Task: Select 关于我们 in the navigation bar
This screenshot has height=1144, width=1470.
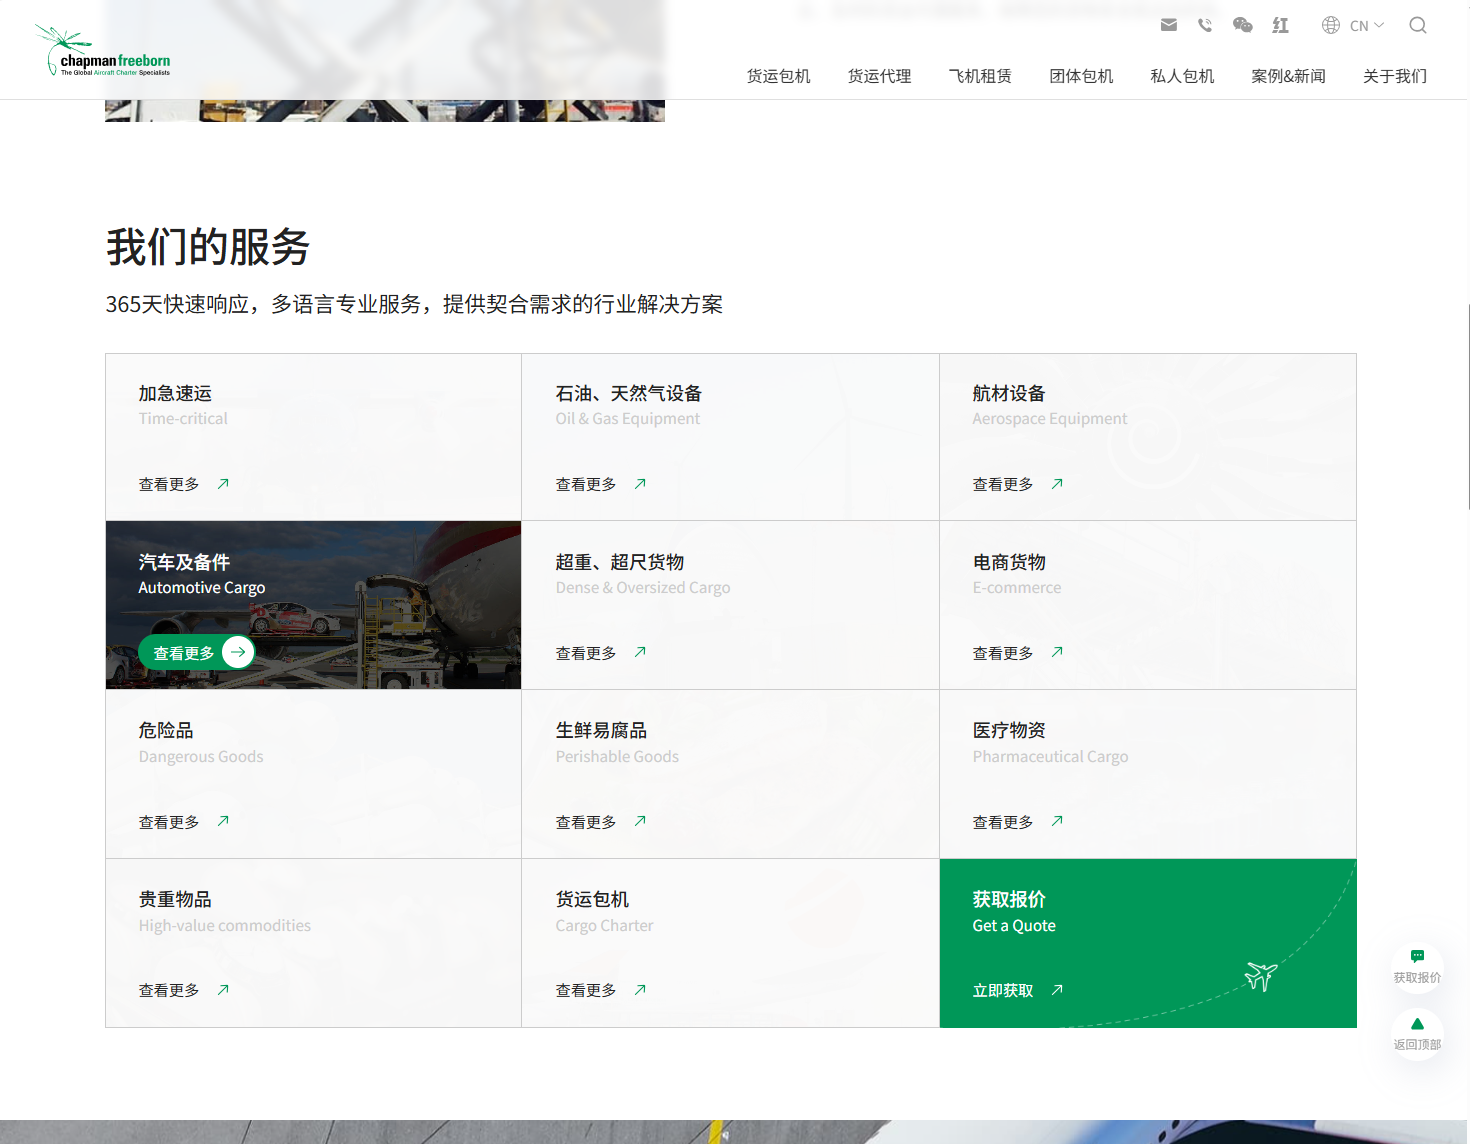Action: tap(1394, 76)
